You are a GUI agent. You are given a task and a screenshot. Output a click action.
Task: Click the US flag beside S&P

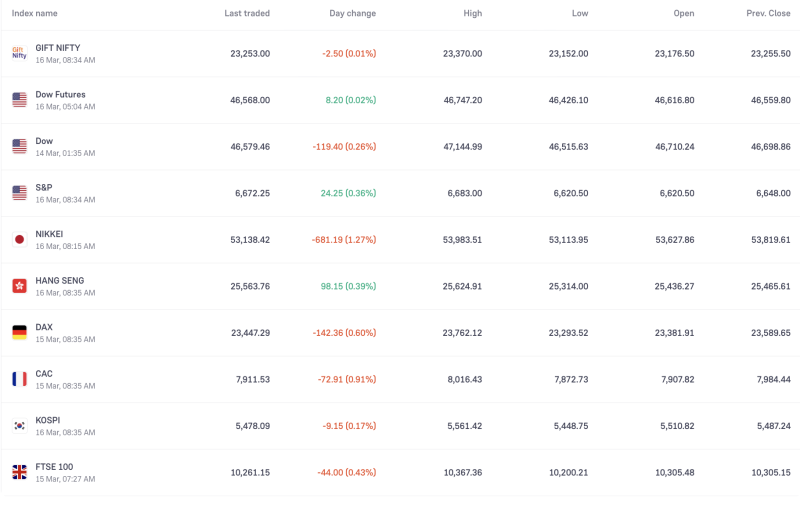(19, 193)
